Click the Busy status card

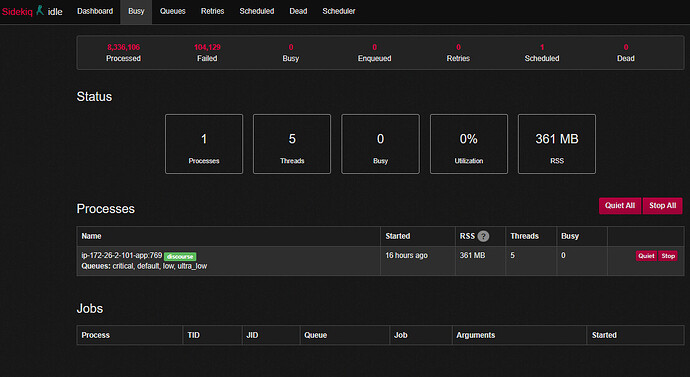(x=380, y=144)
